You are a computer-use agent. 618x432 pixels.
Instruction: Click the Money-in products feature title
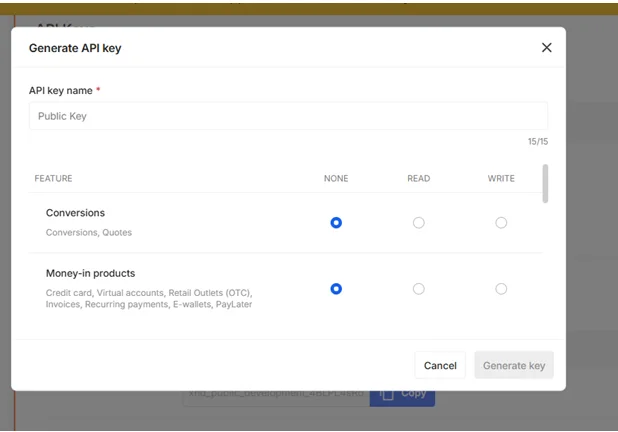click(90, 273)
